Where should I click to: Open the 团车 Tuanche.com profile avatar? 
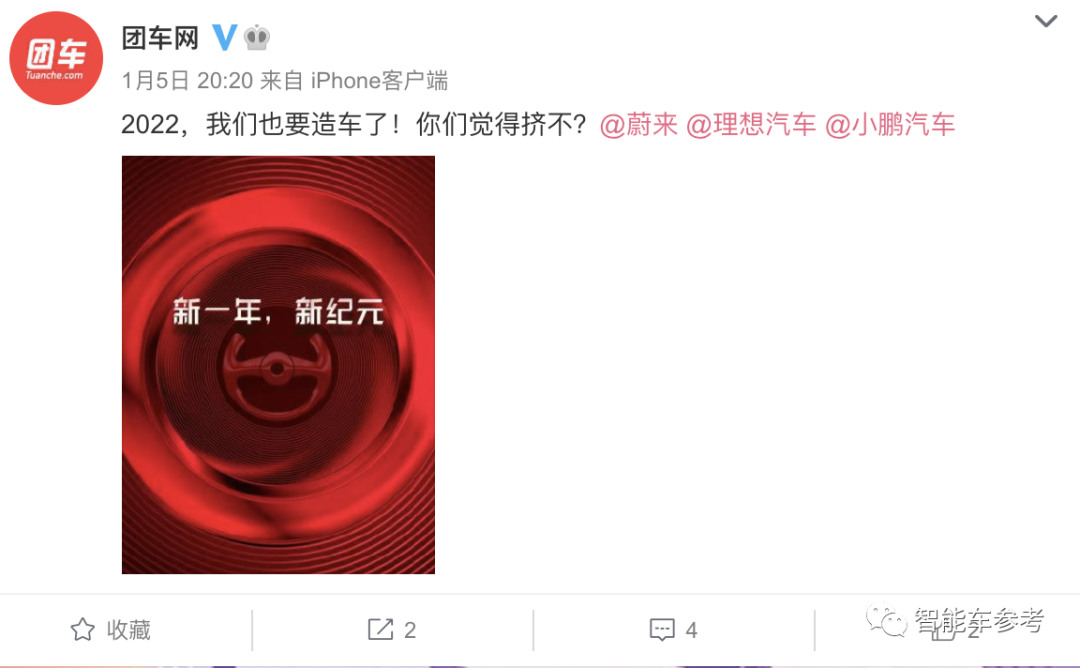[56, 58]
